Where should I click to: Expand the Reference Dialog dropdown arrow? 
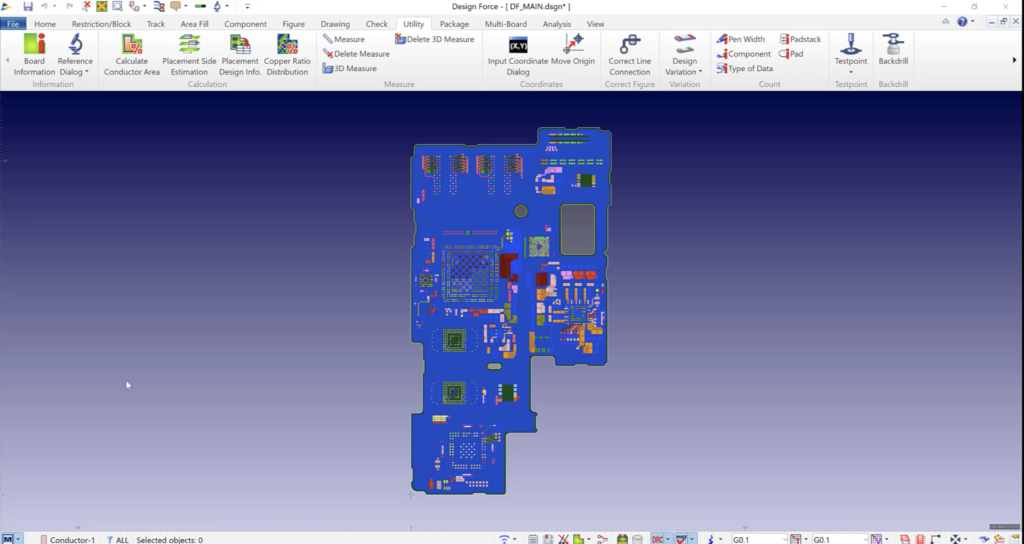pyautogui.click(x=86, y=72)
